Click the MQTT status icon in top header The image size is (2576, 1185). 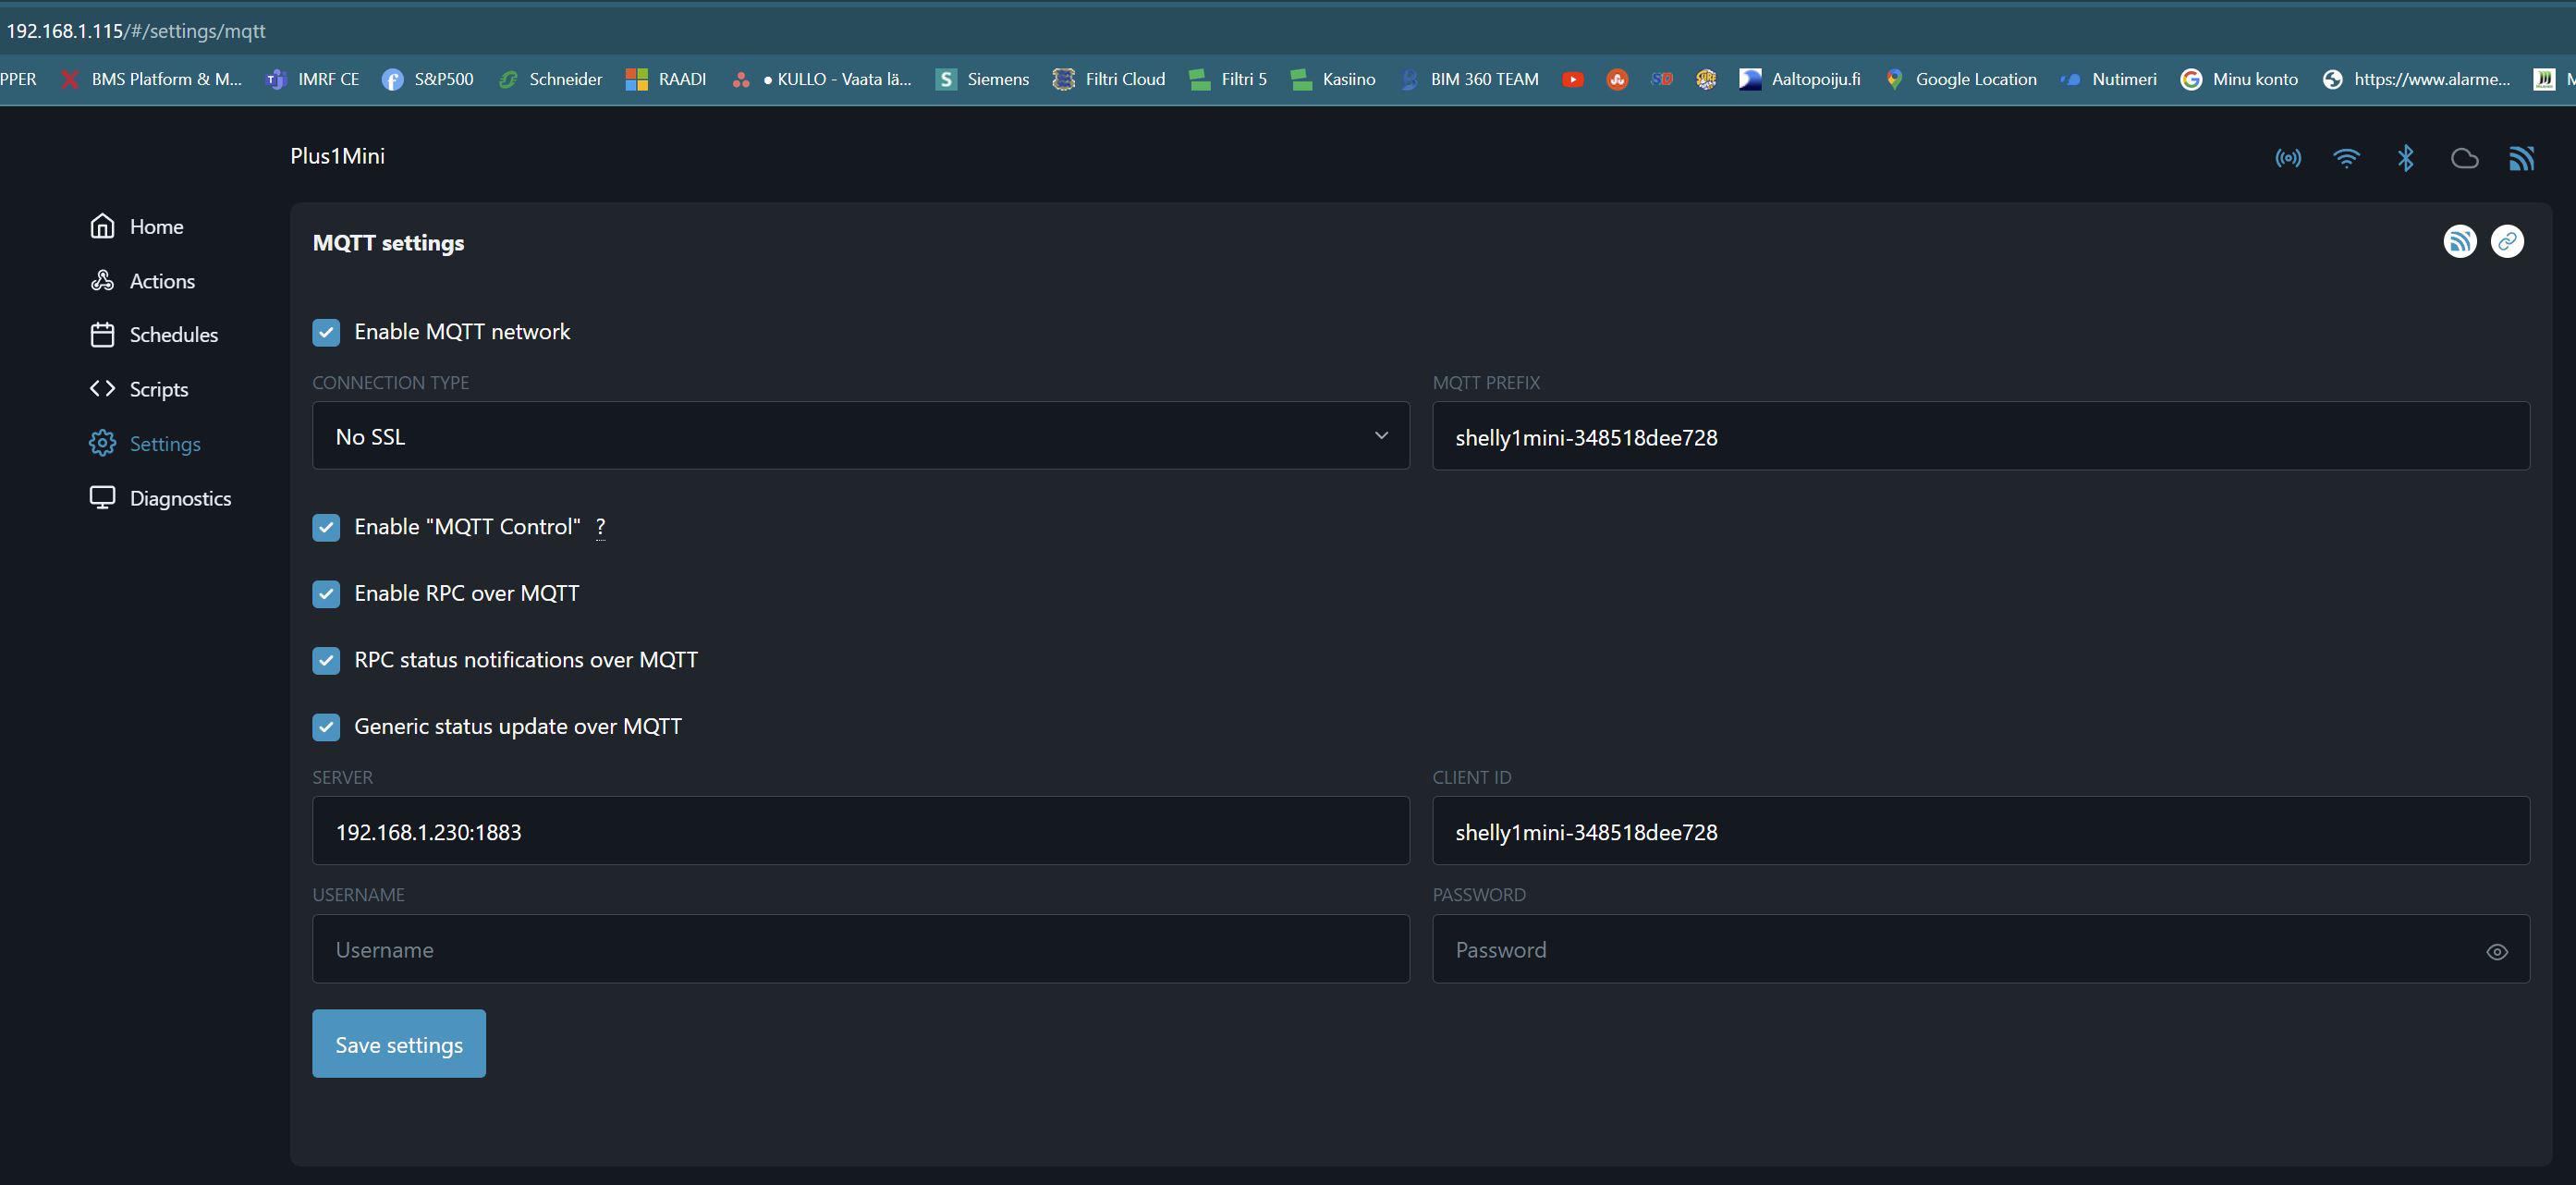click(x=2521, y=158)
